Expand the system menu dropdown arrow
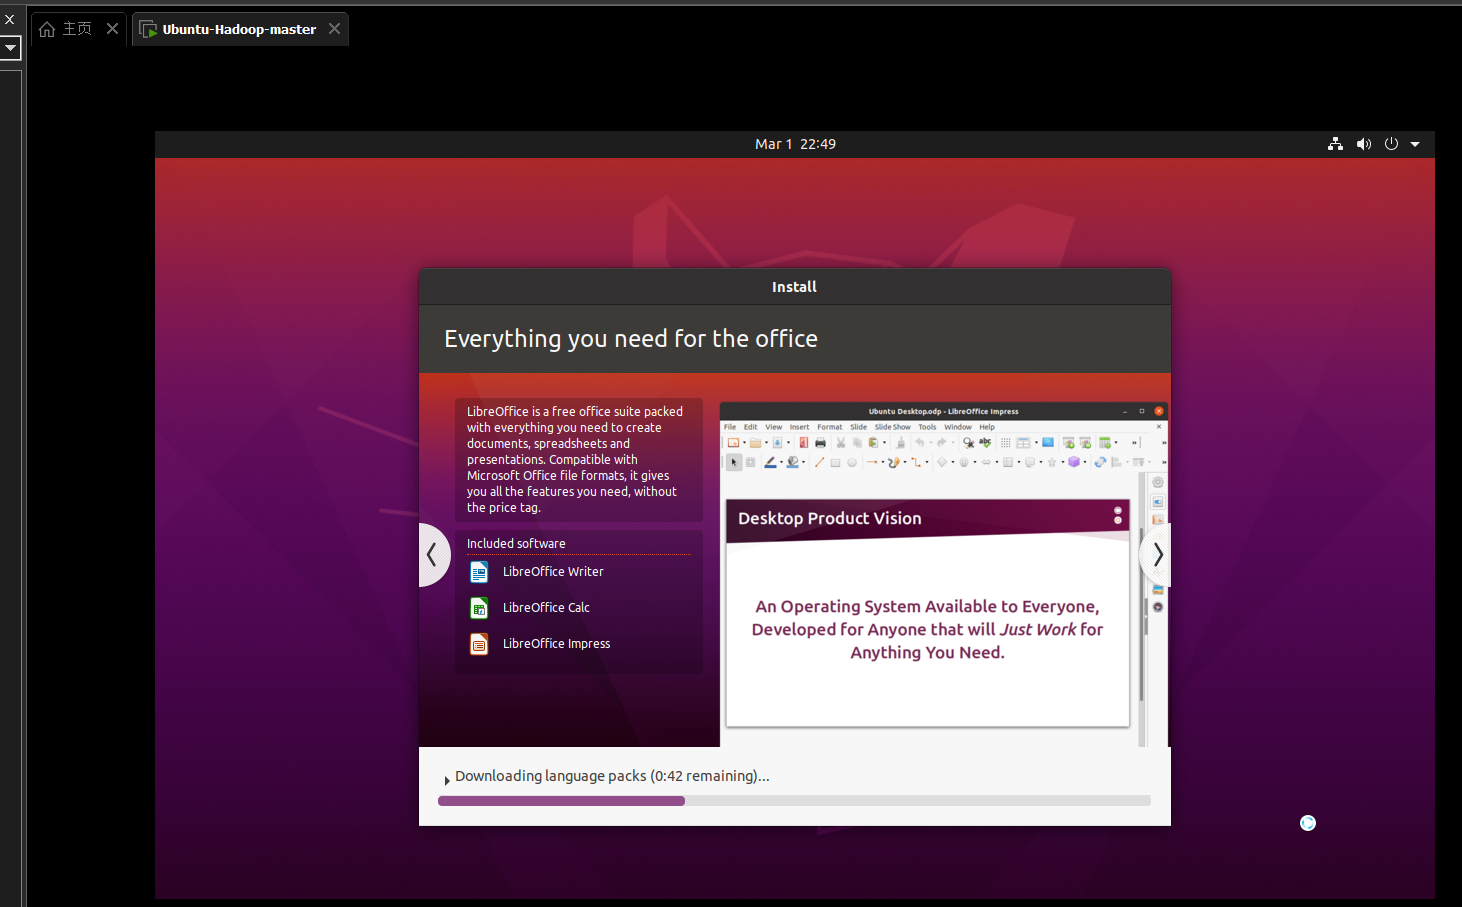The image size is (1462, 907). pyautogui.click(x=1415, y=144)
